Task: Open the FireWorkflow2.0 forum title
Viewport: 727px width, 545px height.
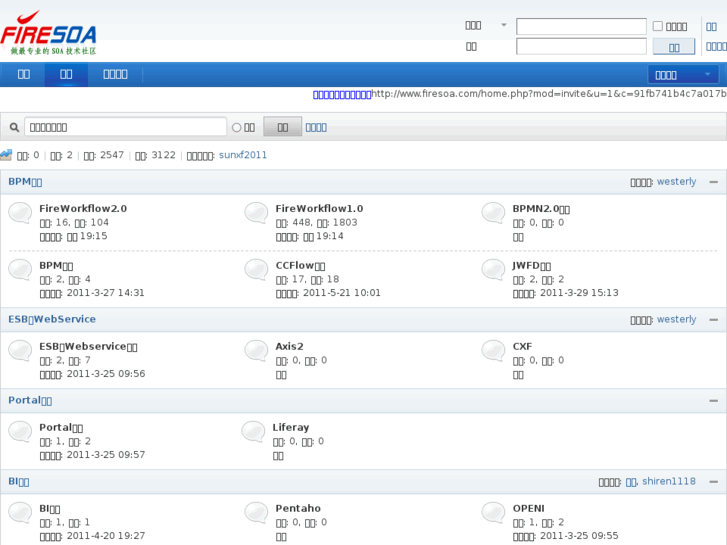Action: point(83,209)
